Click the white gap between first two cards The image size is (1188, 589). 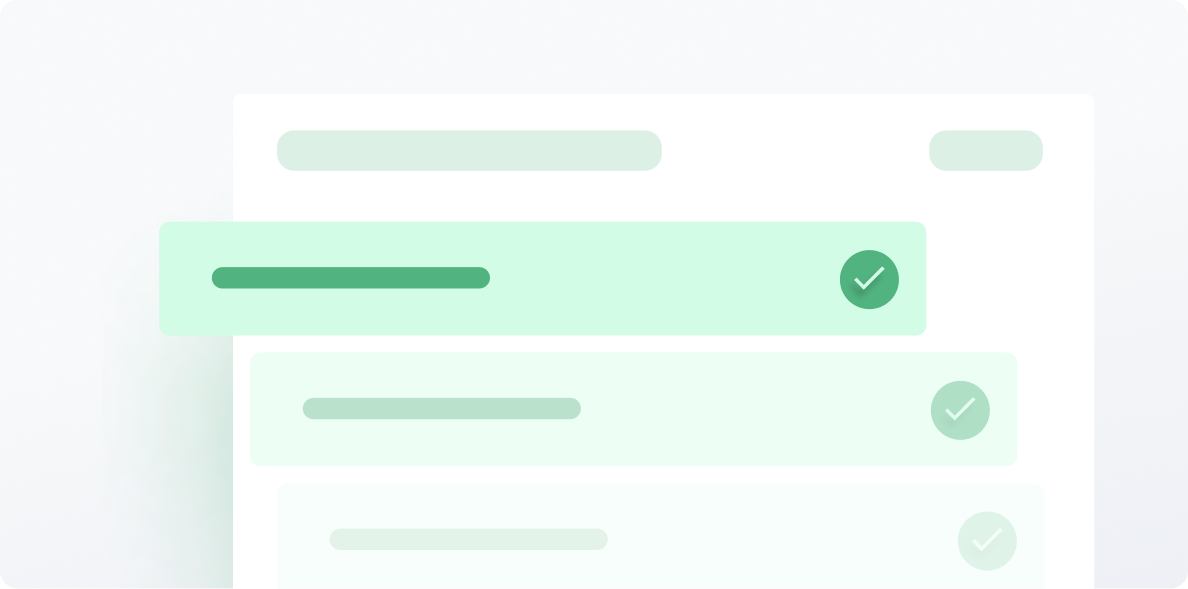point(580,344)
